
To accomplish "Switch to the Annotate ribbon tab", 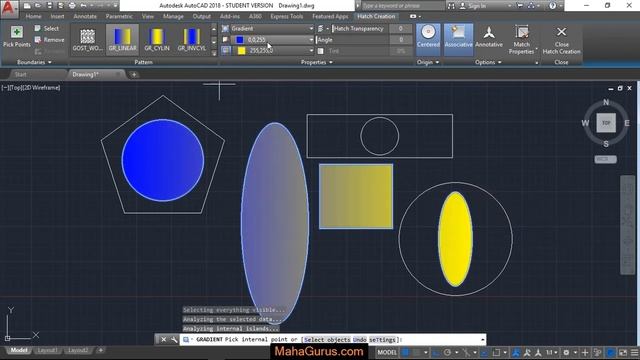I will tap(85, 16).
